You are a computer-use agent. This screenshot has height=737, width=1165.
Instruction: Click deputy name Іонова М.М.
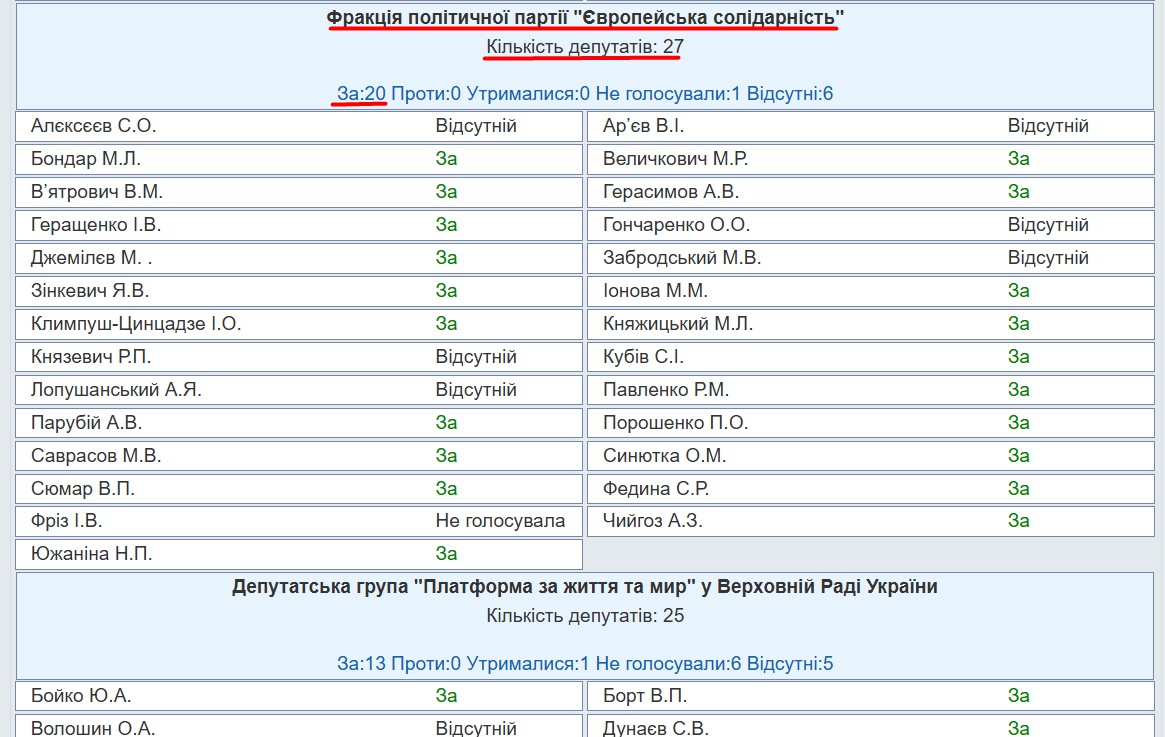655,290
